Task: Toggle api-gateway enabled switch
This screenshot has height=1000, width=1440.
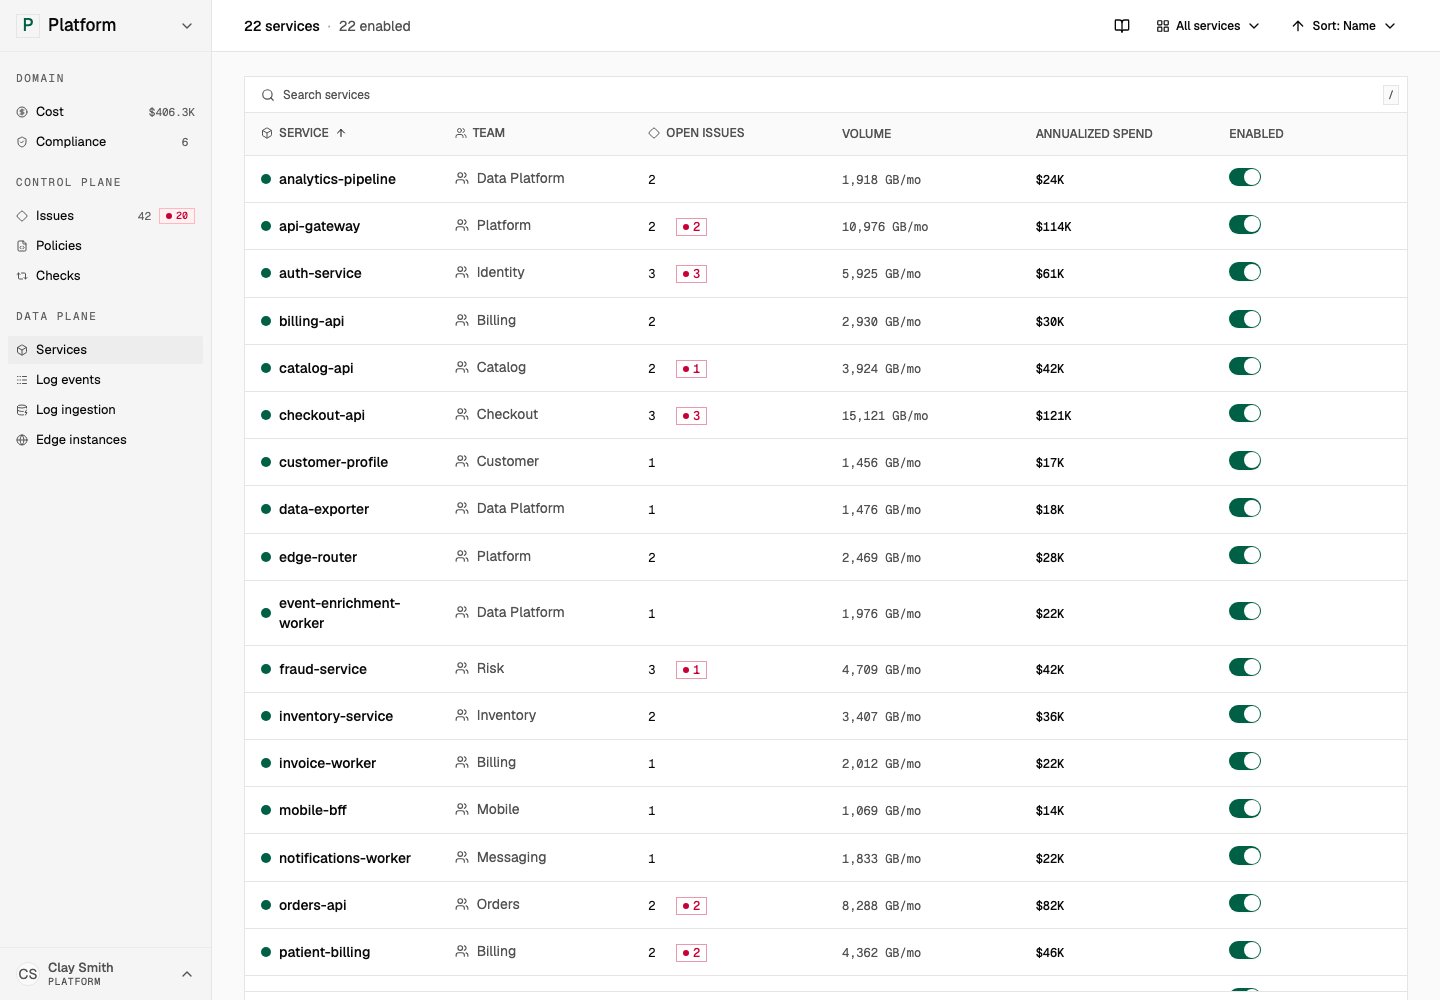Action: [1245, 224]
